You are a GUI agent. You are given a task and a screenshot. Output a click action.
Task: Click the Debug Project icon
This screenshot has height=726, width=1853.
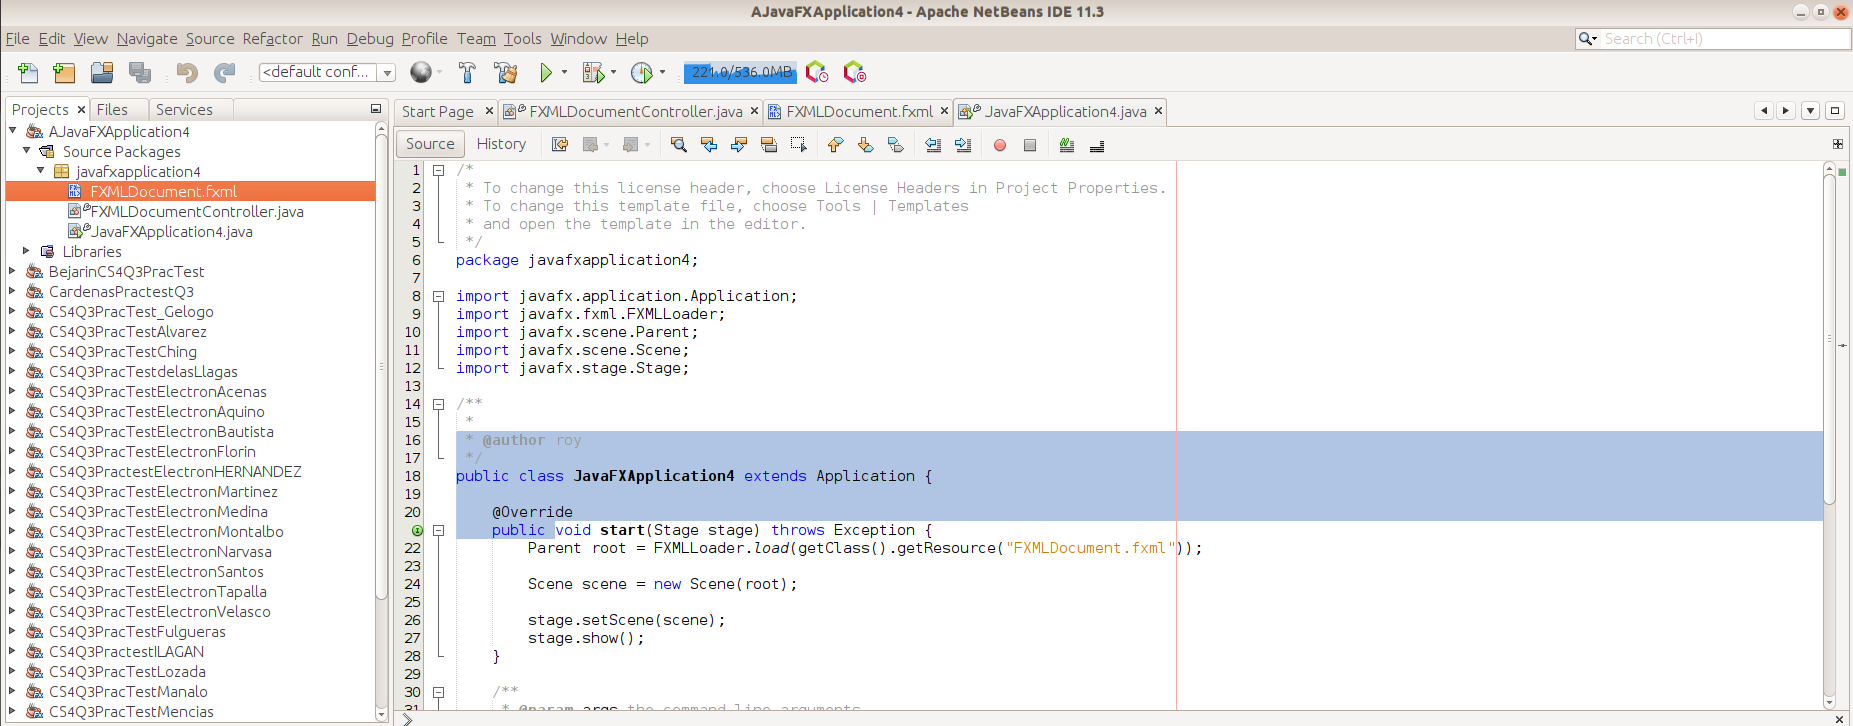[593, 72]
